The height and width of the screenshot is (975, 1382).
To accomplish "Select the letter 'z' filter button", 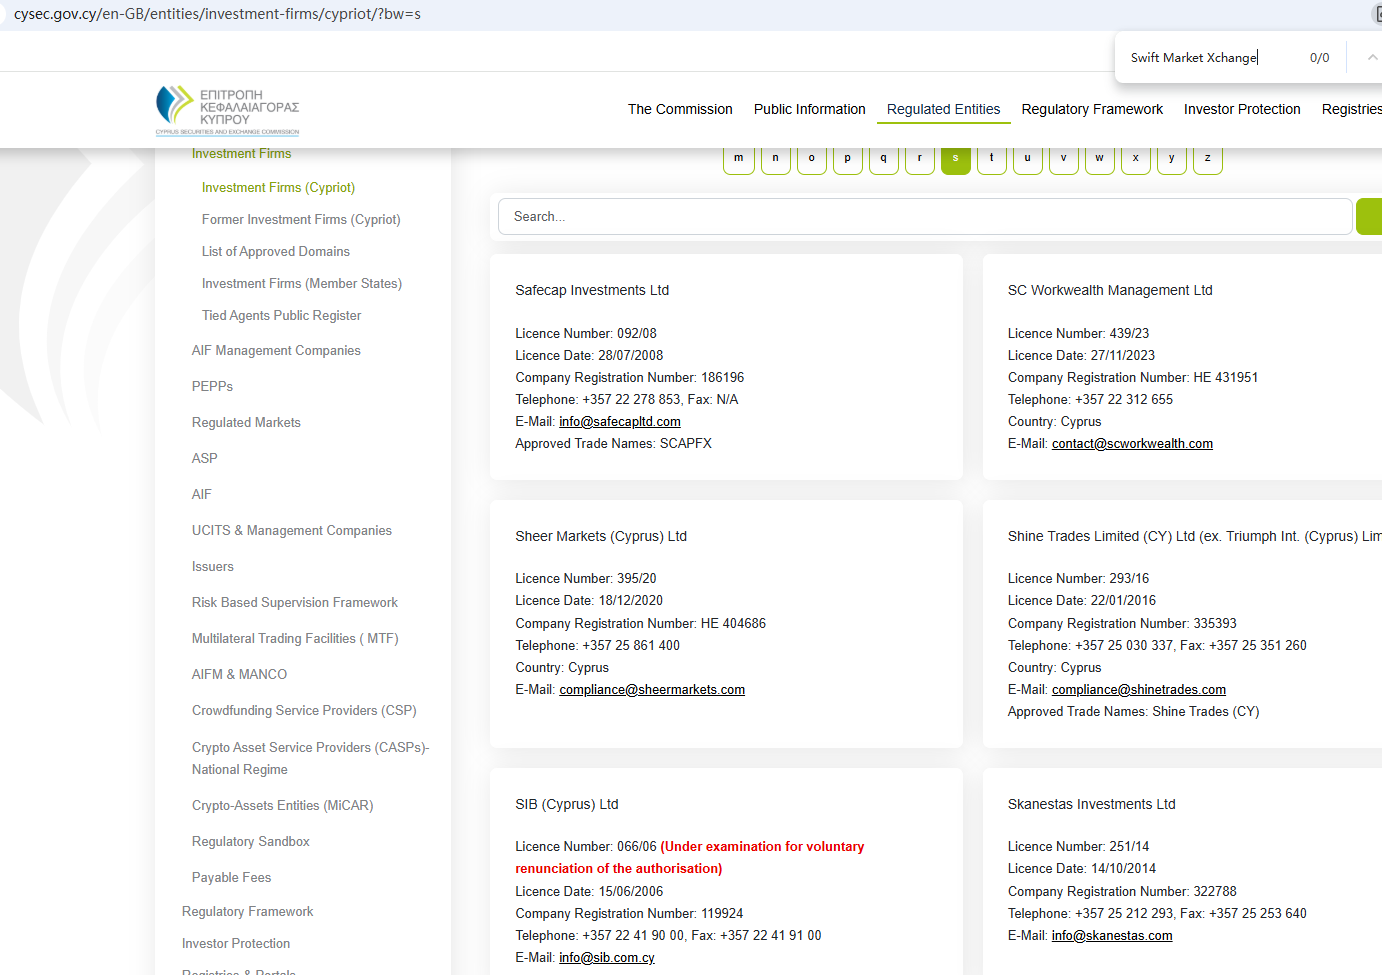I will [1207, 158].
